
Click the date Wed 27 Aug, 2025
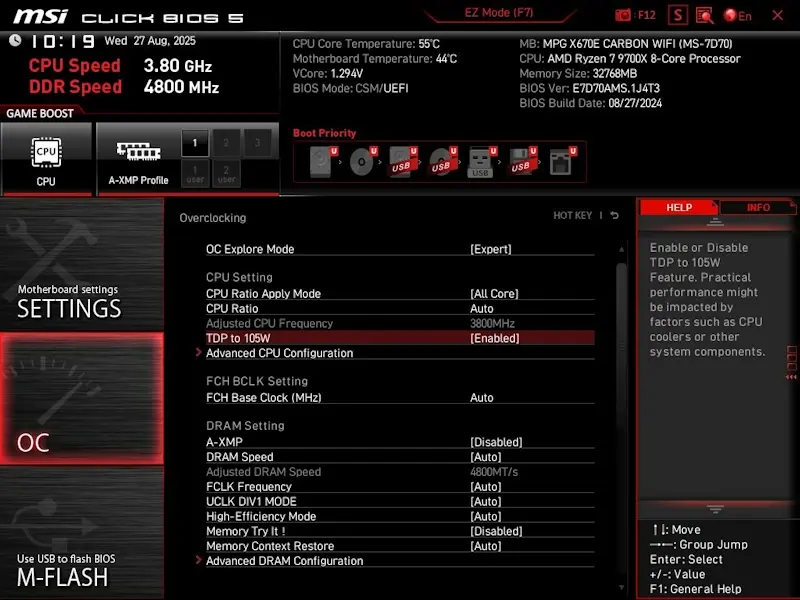pyautogui.click(x=150, y=41)
